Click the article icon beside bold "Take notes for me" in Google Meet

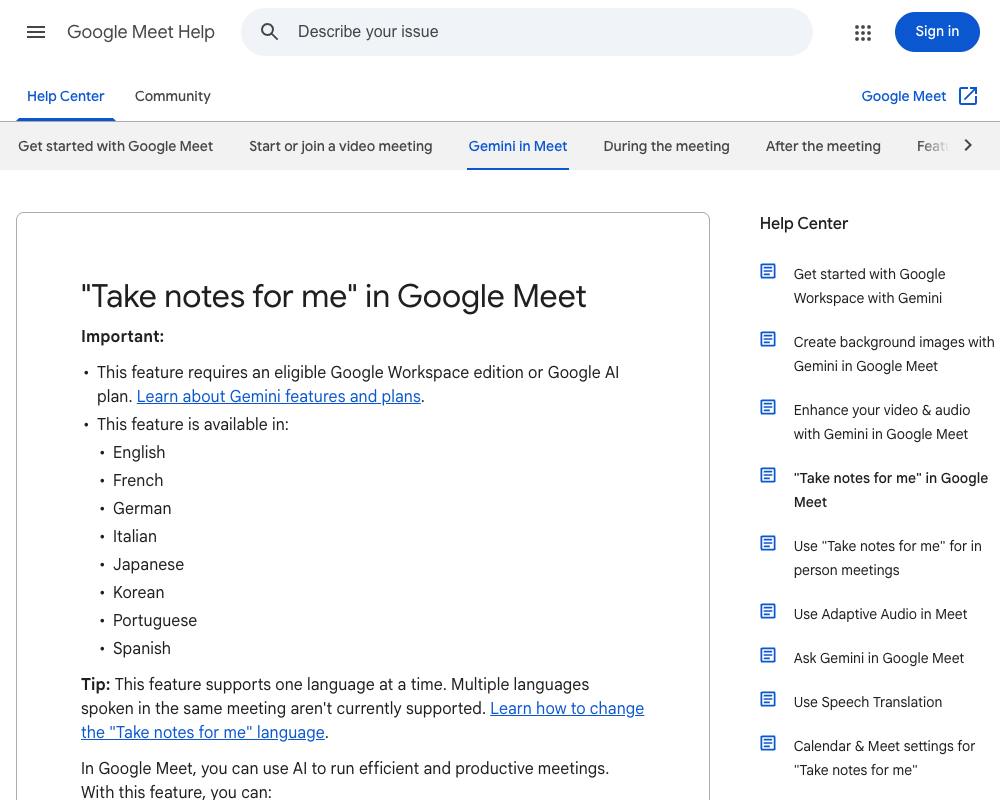click(x=768, y=475)
